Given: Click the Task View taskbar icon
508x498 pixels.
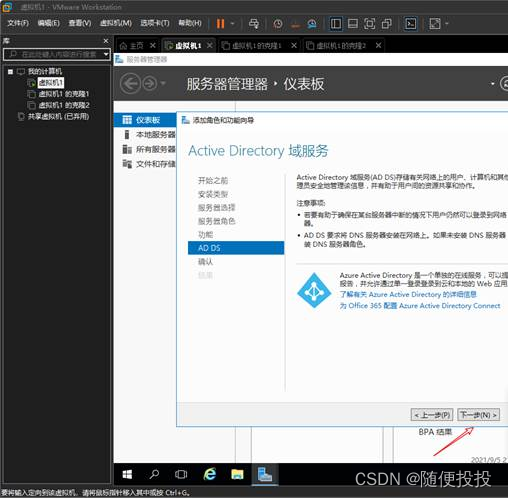Looking at the screenshot, I should pos(181,474).
